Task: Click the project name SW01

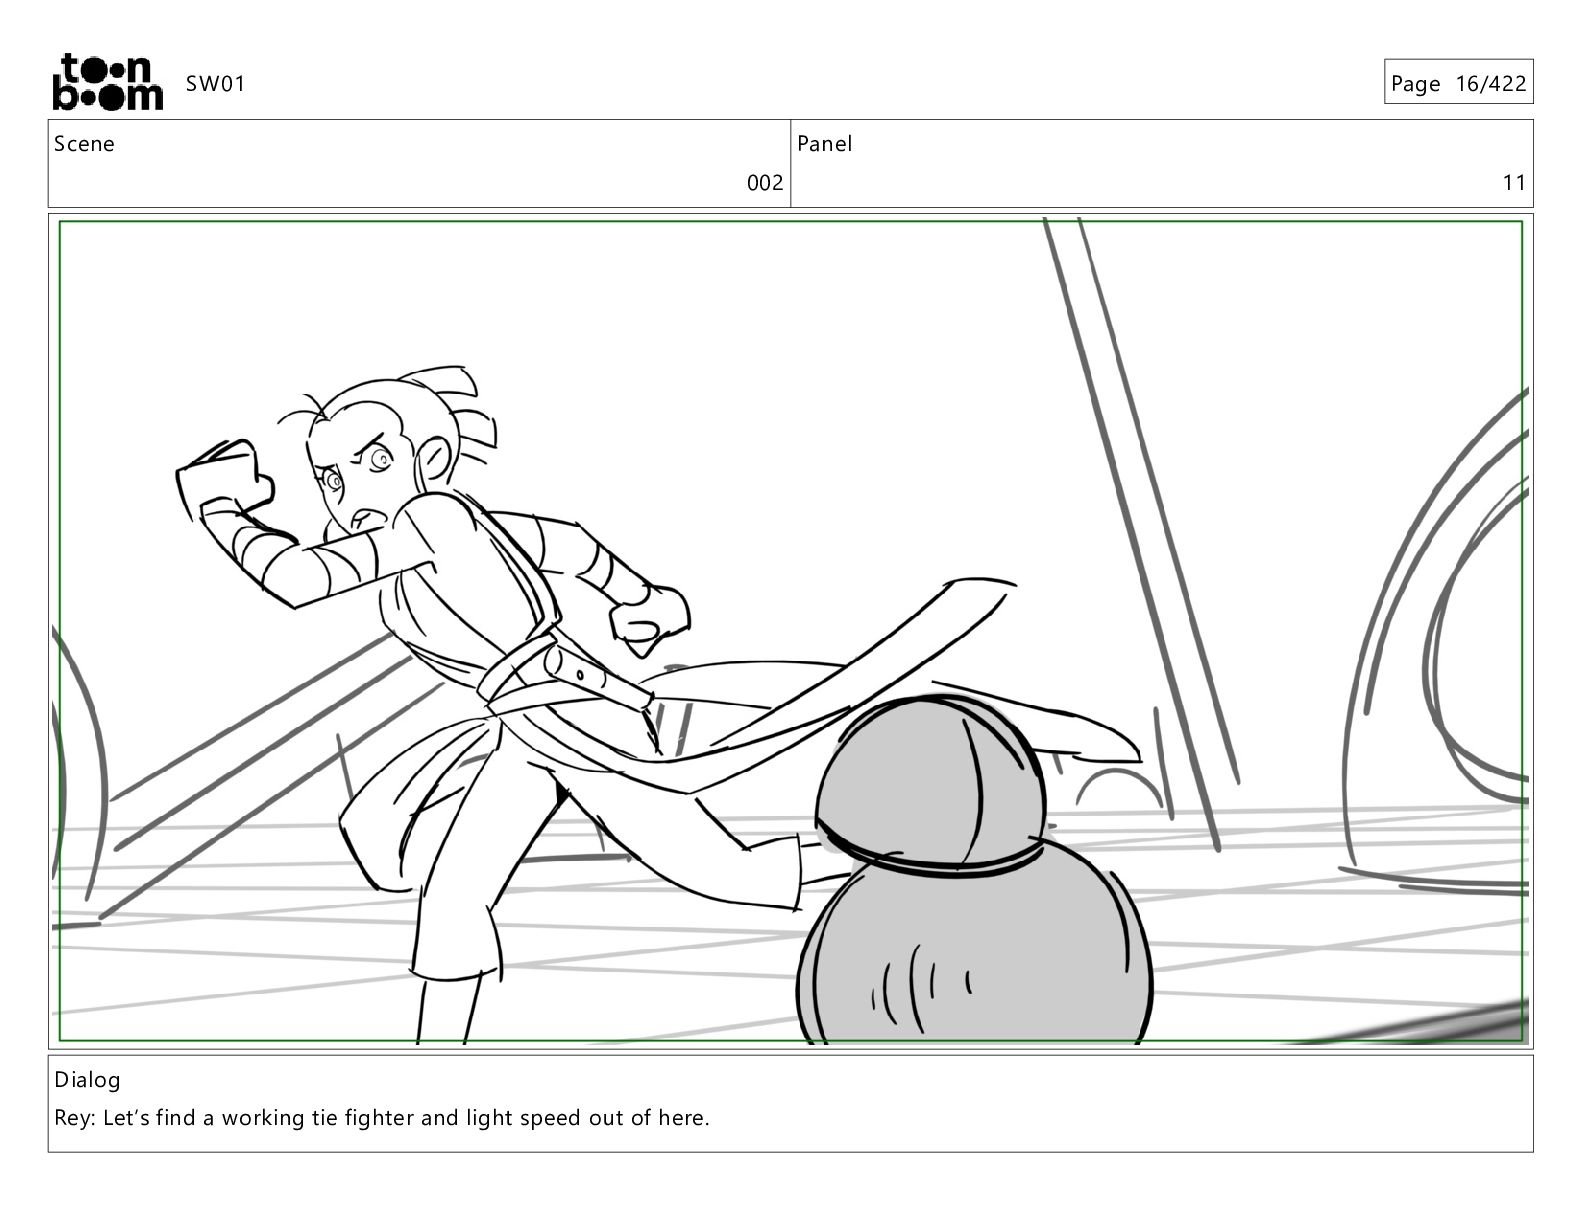Action: [215, 84]
